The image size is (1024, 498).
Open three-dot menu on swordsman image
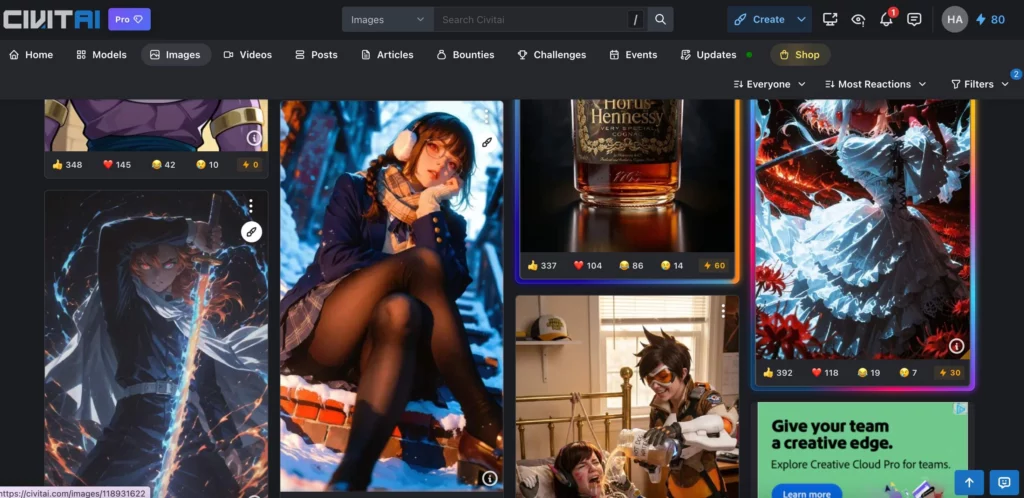(x=251, y=206)
